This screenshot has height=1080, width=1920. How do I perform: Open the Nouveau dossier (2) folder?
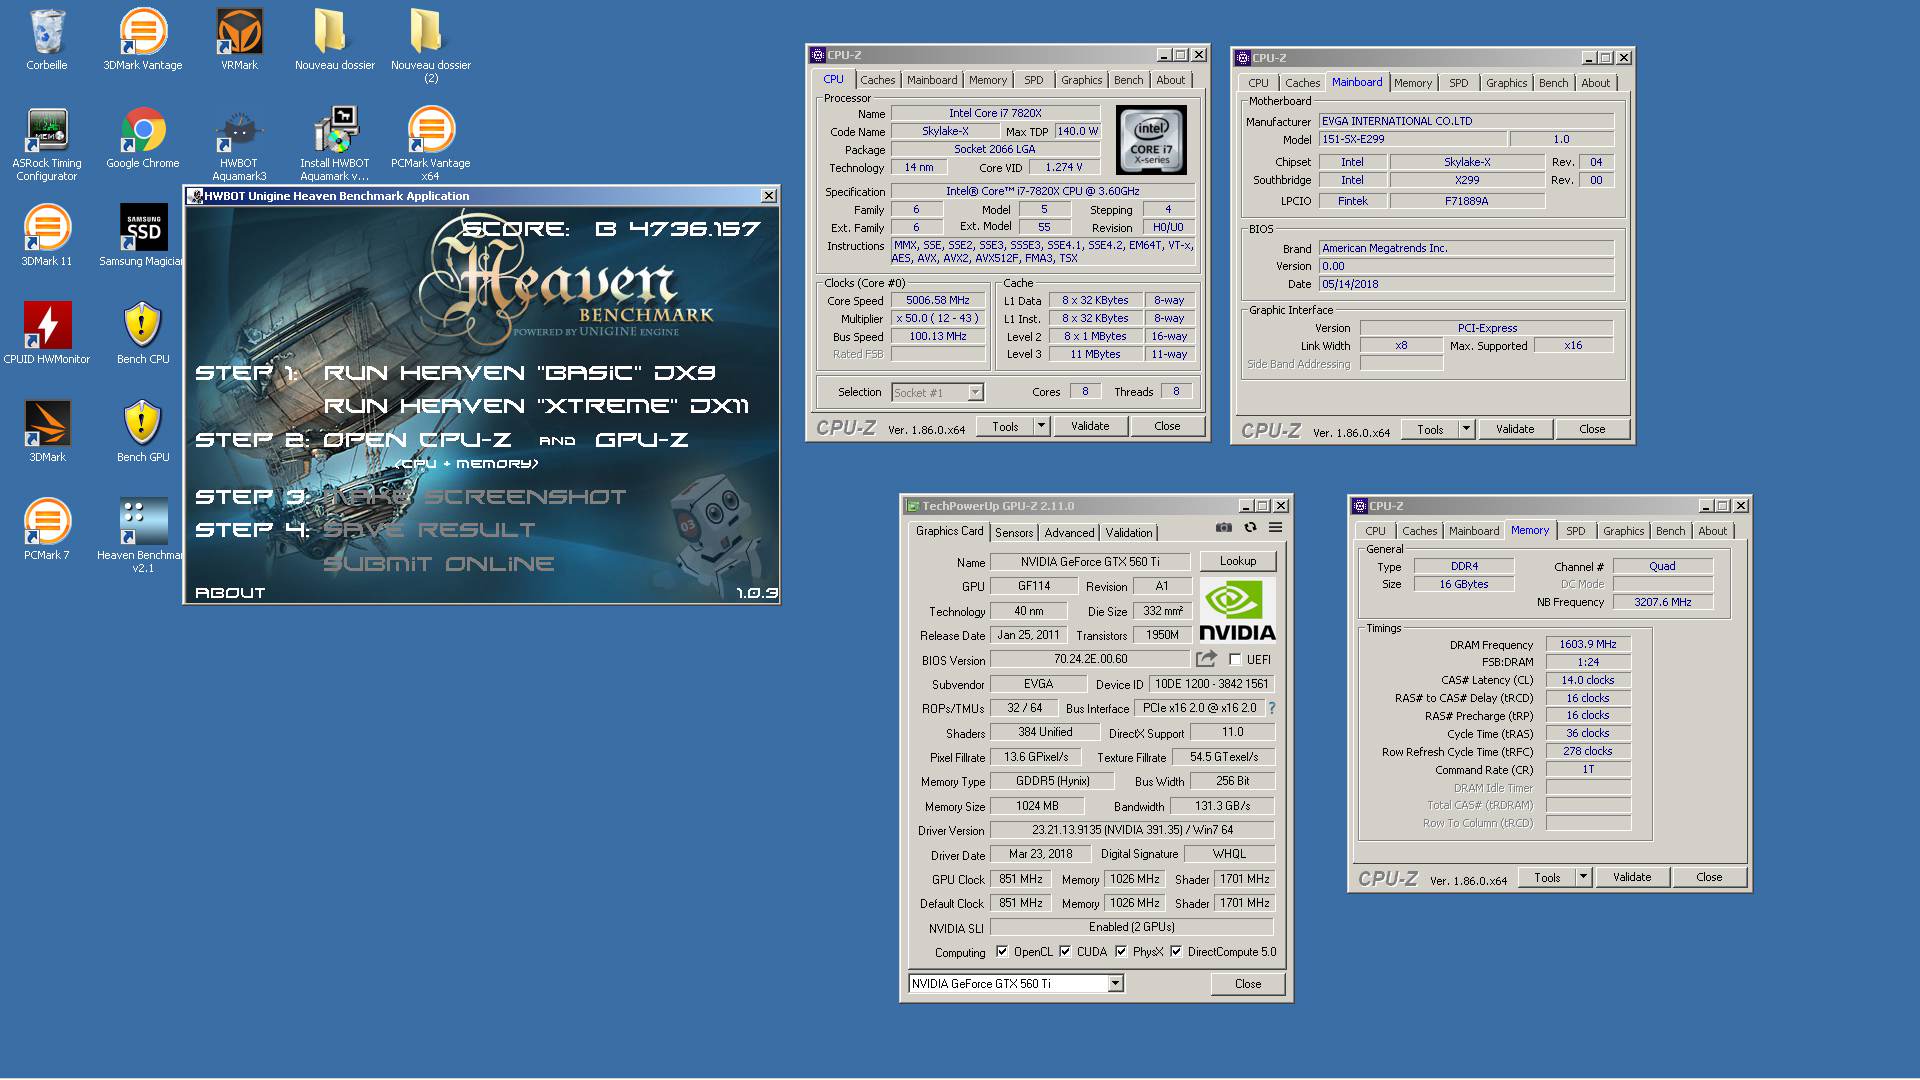431,45
